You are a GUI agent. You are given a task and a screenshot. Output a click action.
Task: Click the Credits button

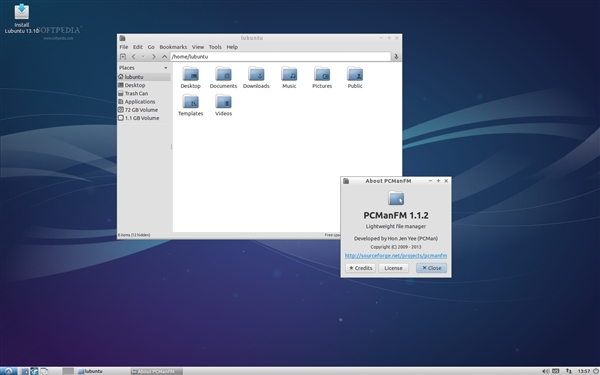(360, 268)
